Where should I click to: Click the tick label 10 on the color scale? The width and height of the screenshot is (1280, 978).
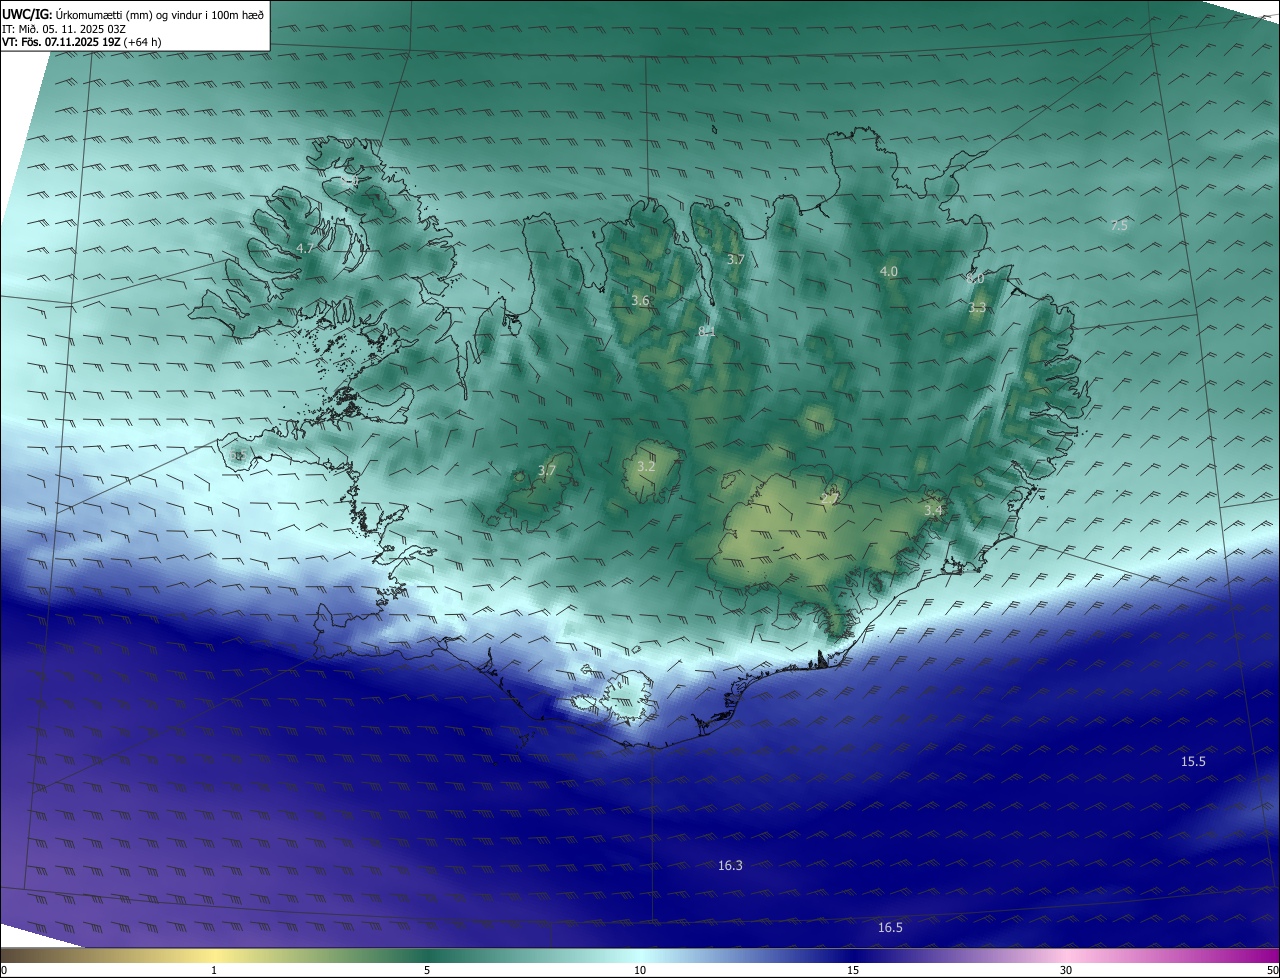[x=640, y=970]
